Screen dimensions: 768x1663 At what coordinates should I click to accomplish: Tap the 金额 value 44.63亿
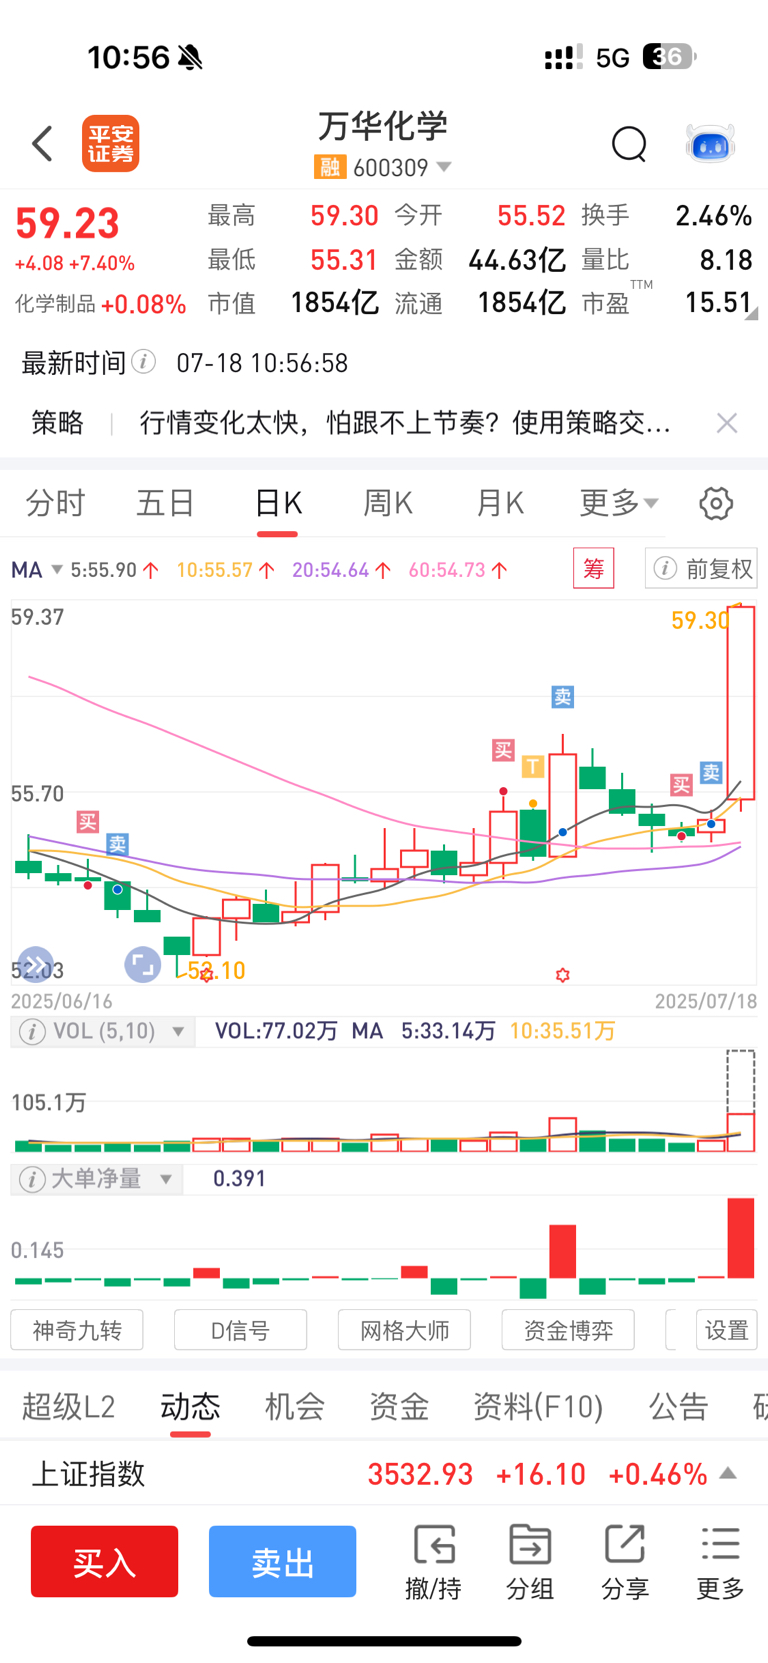coord(517,260)
